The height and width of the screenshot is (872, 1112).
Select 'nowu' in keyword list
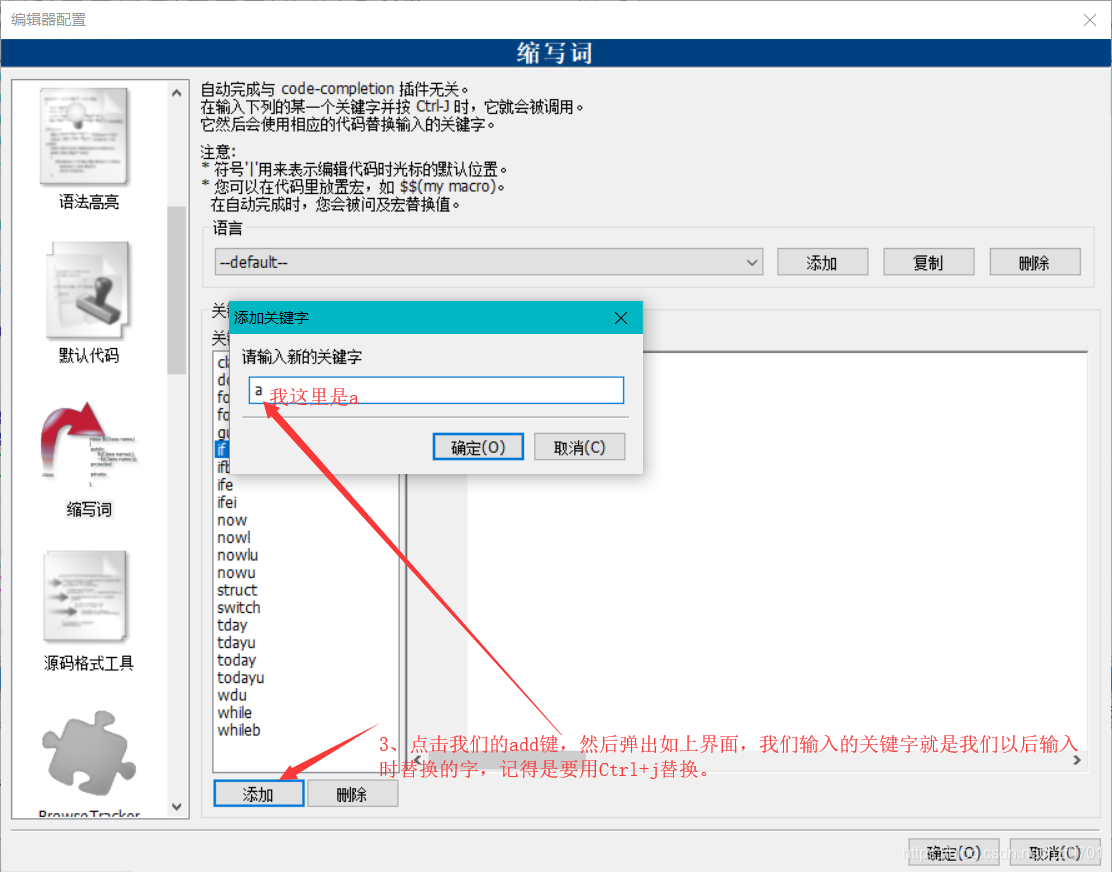coord(236,573)
